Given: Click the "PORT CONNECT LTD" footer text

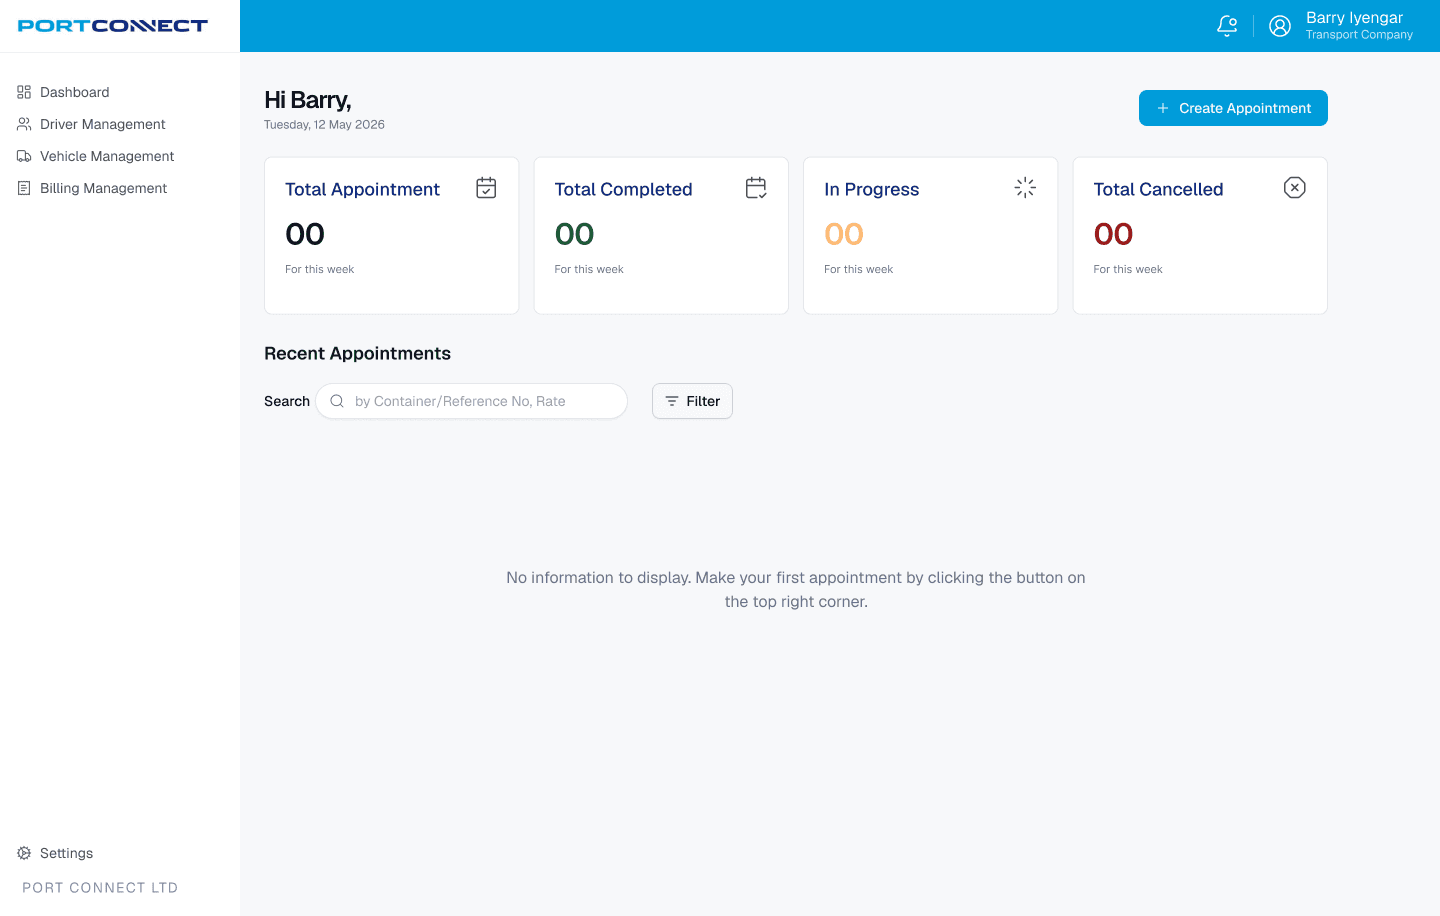Looking at the screenshot, I should point(100,888).
